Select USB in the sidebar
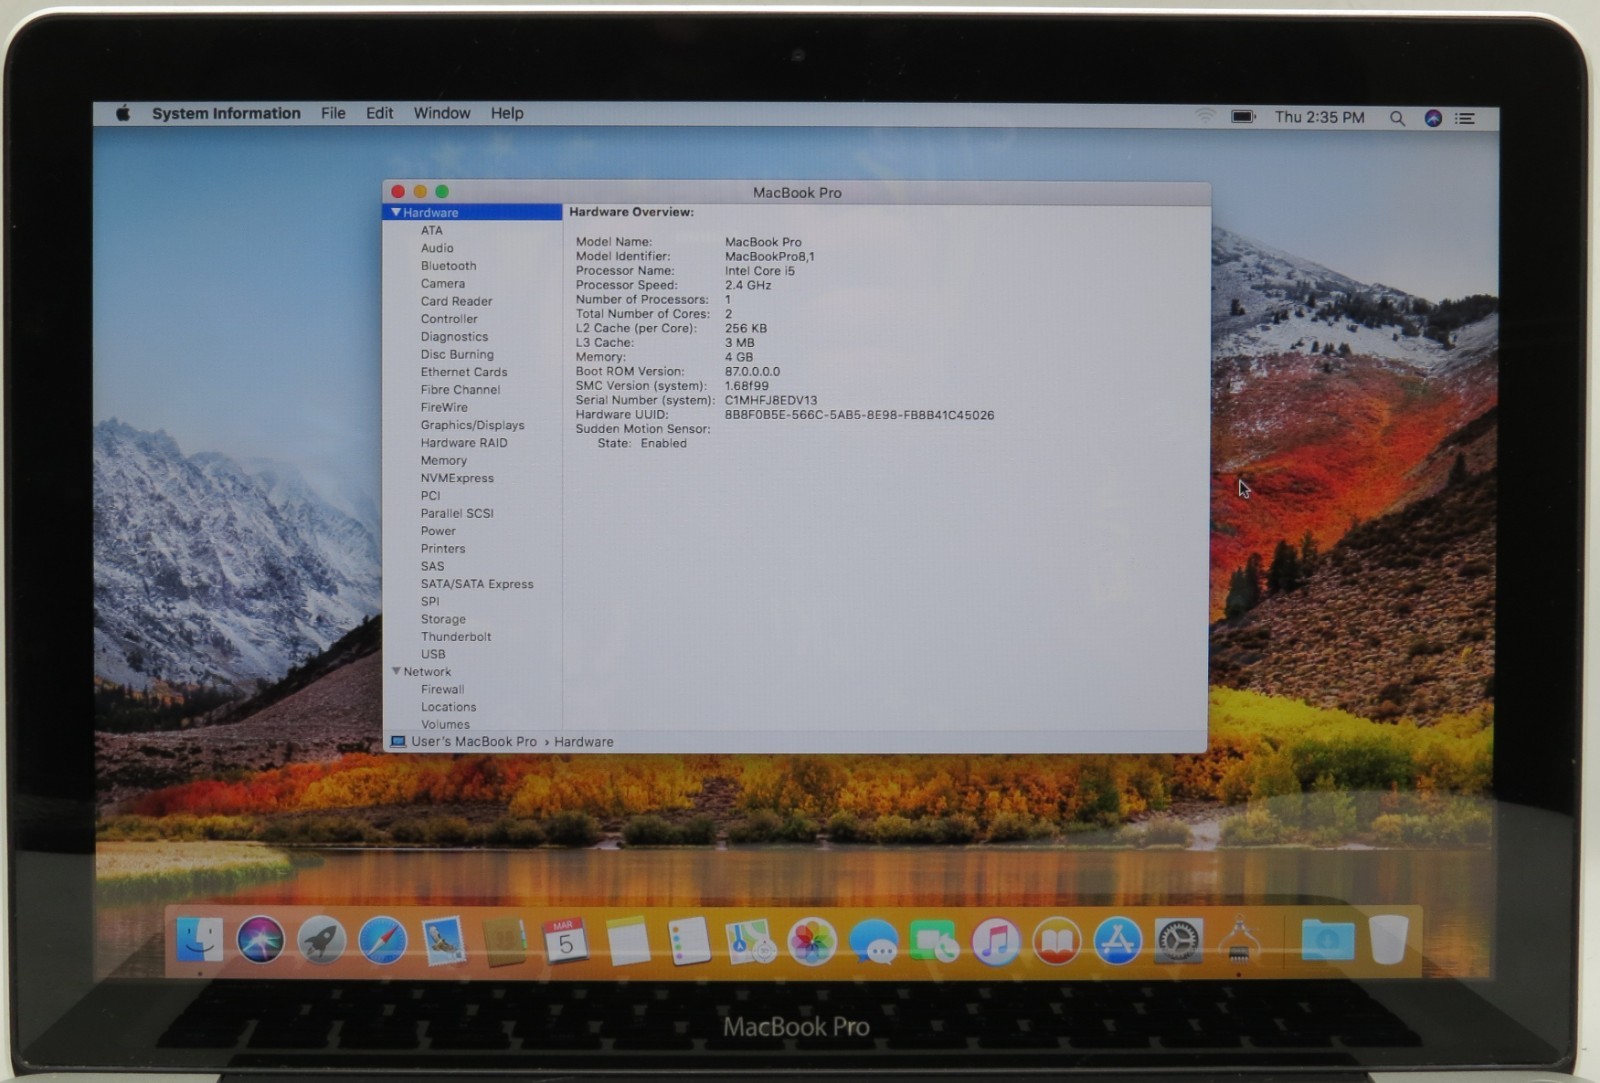The height and width of the screenshot is (1083, 1600). (x=433, y=654)
